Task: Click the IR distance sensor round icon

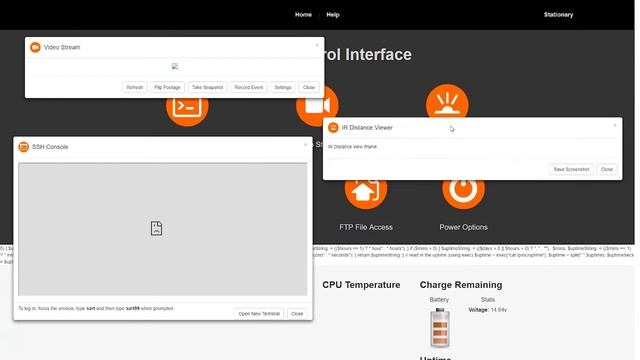Action: pyautogui.click(x=447, y=101)
